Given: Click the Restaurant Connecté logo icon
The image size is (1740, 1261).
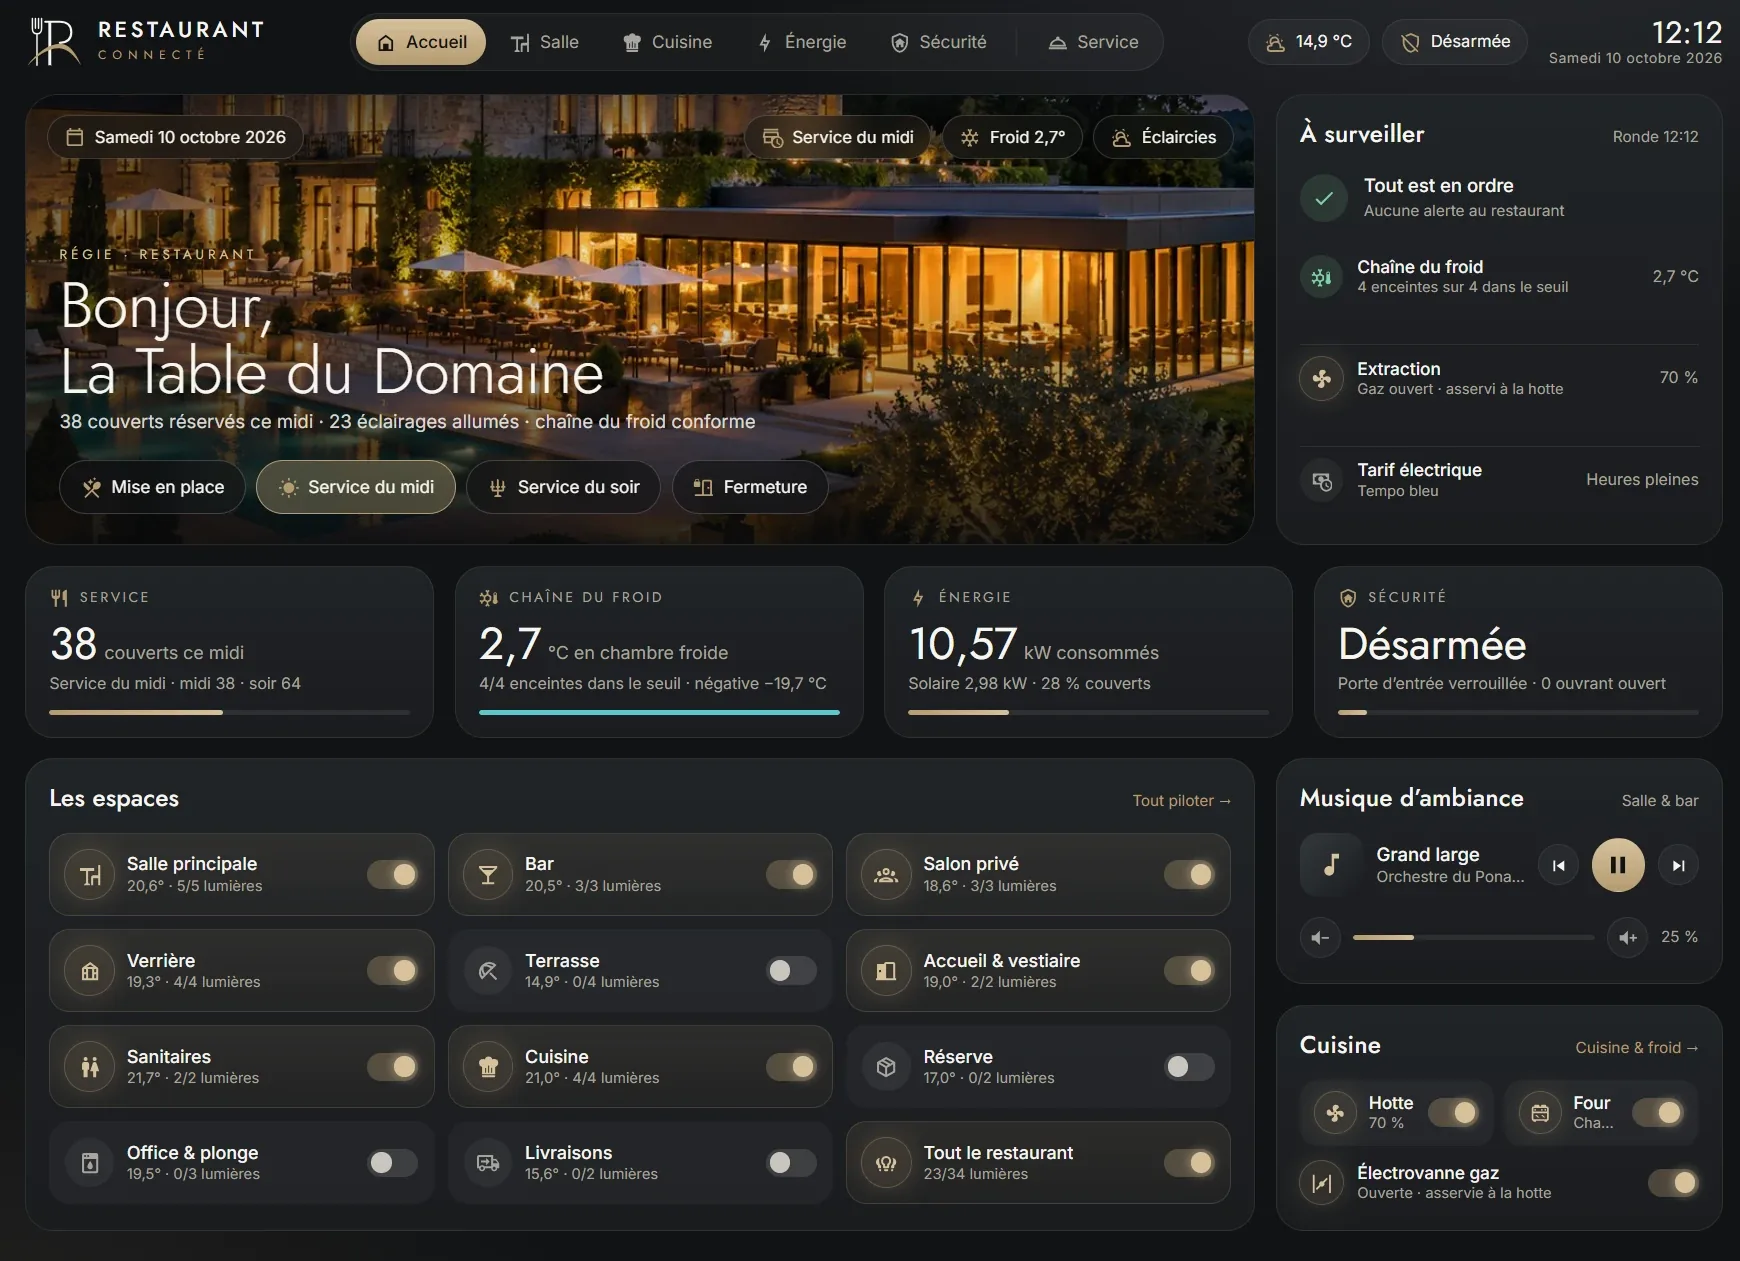Looking at the screenshot, I should coord(54,42).
